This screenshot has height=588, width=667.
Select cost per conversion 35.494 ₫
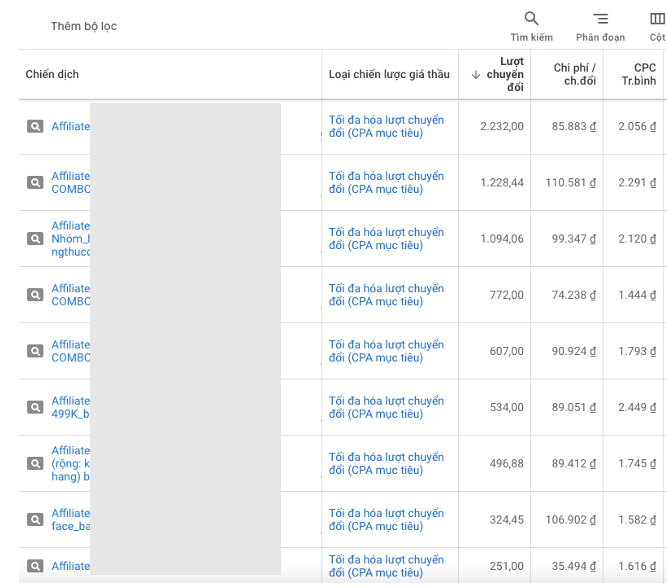[x=574, y=566]
